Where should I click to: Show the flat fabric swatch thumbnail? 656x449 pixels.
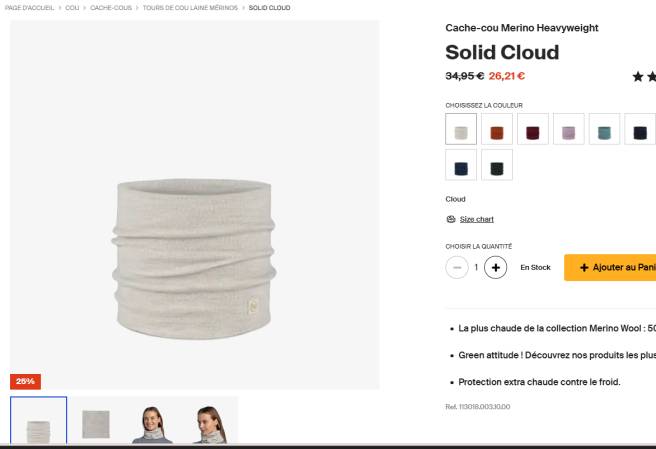click(97, 422)
